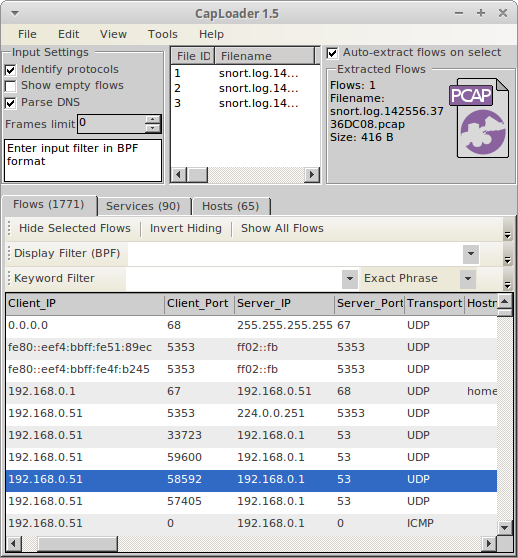Viewport: 518px width, 558px height.
Task: Open the View menu
Action: tap(113, 34)
